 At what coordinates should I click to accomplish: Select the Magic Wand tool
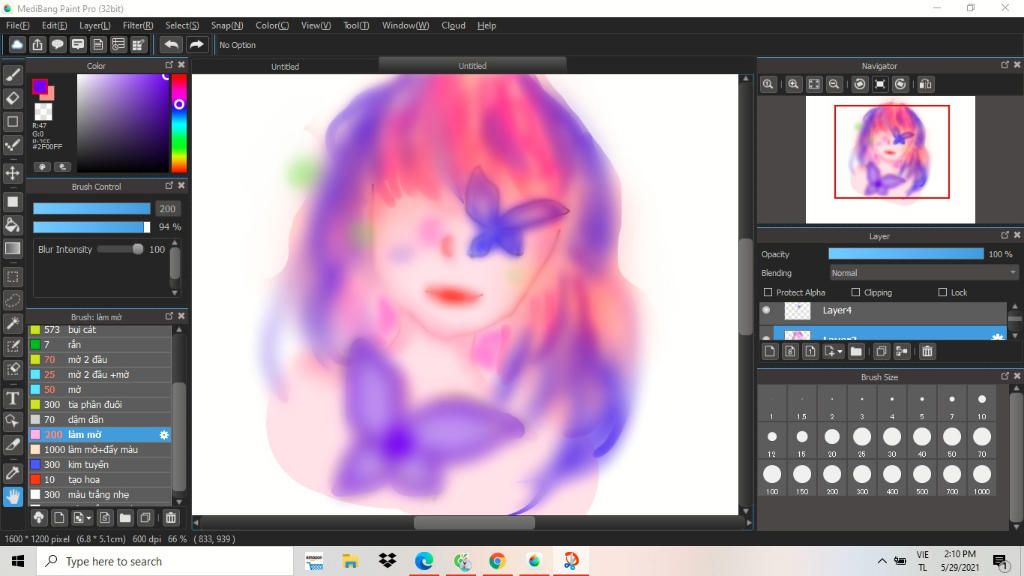click(x=12, y=324)
